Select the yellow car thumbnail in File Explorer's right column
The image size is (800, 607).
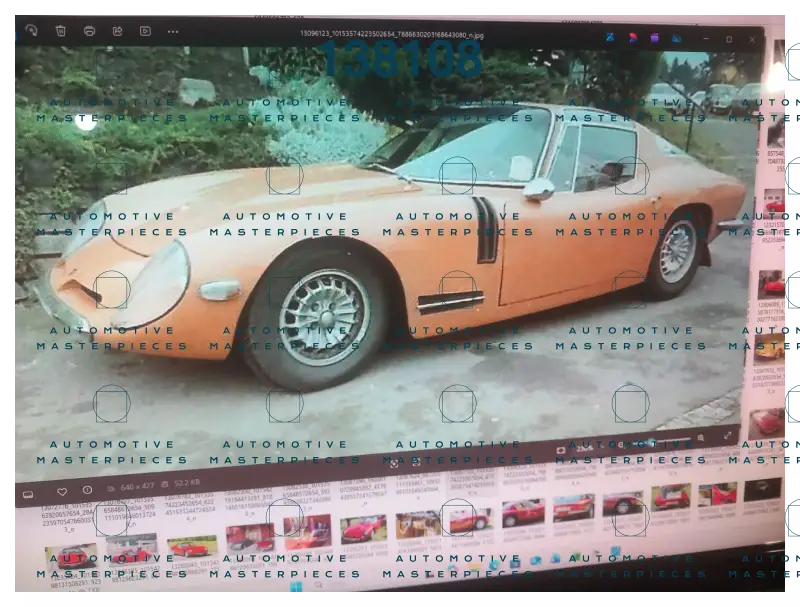click(x=769, y=349)
